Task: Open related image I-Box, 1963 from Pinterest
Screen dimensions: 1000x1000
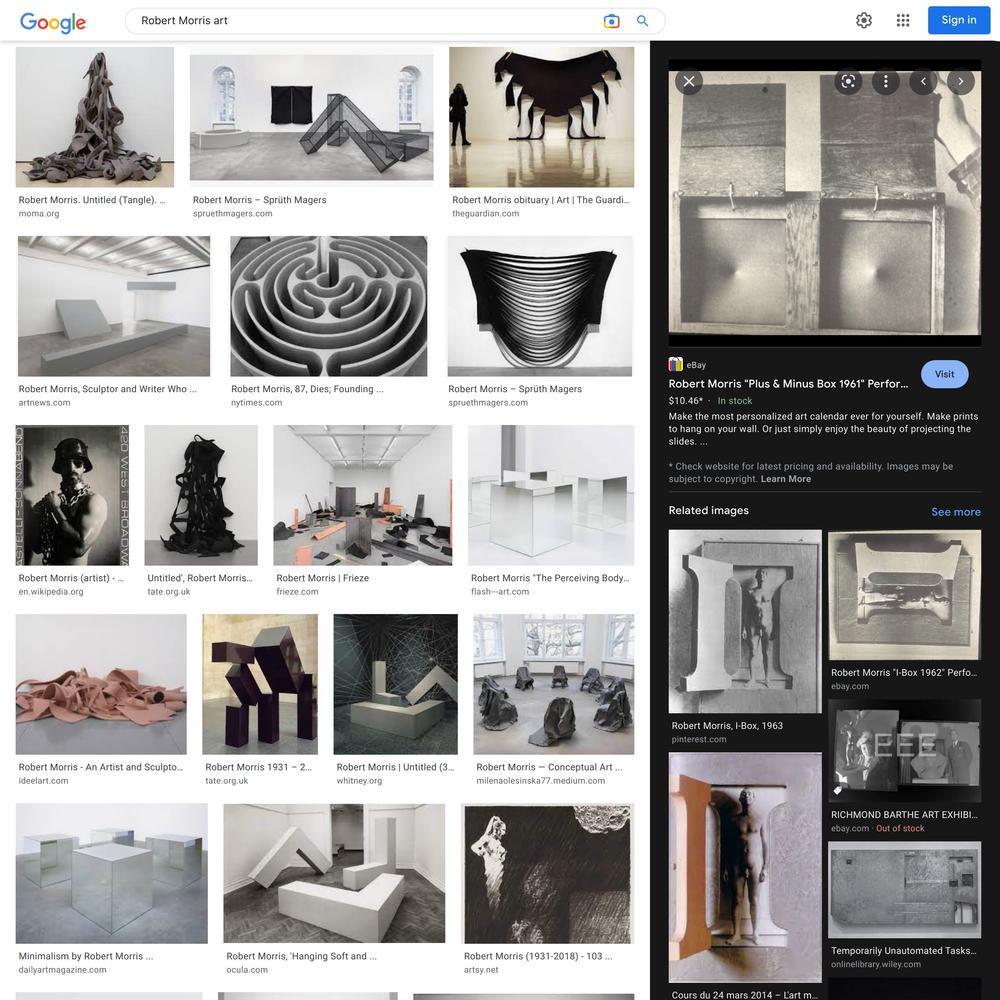Action: coord(745,621)
